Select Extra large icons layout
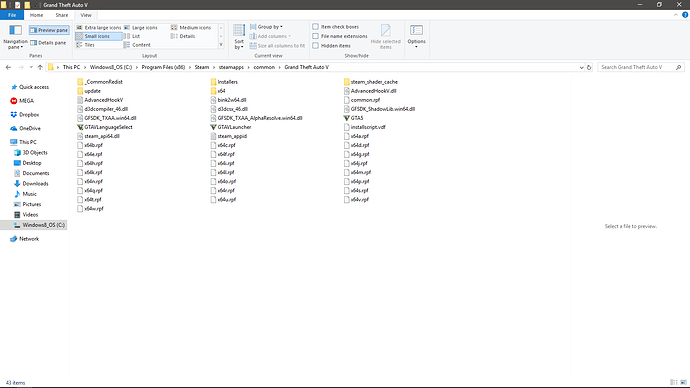 coord(99,27)
